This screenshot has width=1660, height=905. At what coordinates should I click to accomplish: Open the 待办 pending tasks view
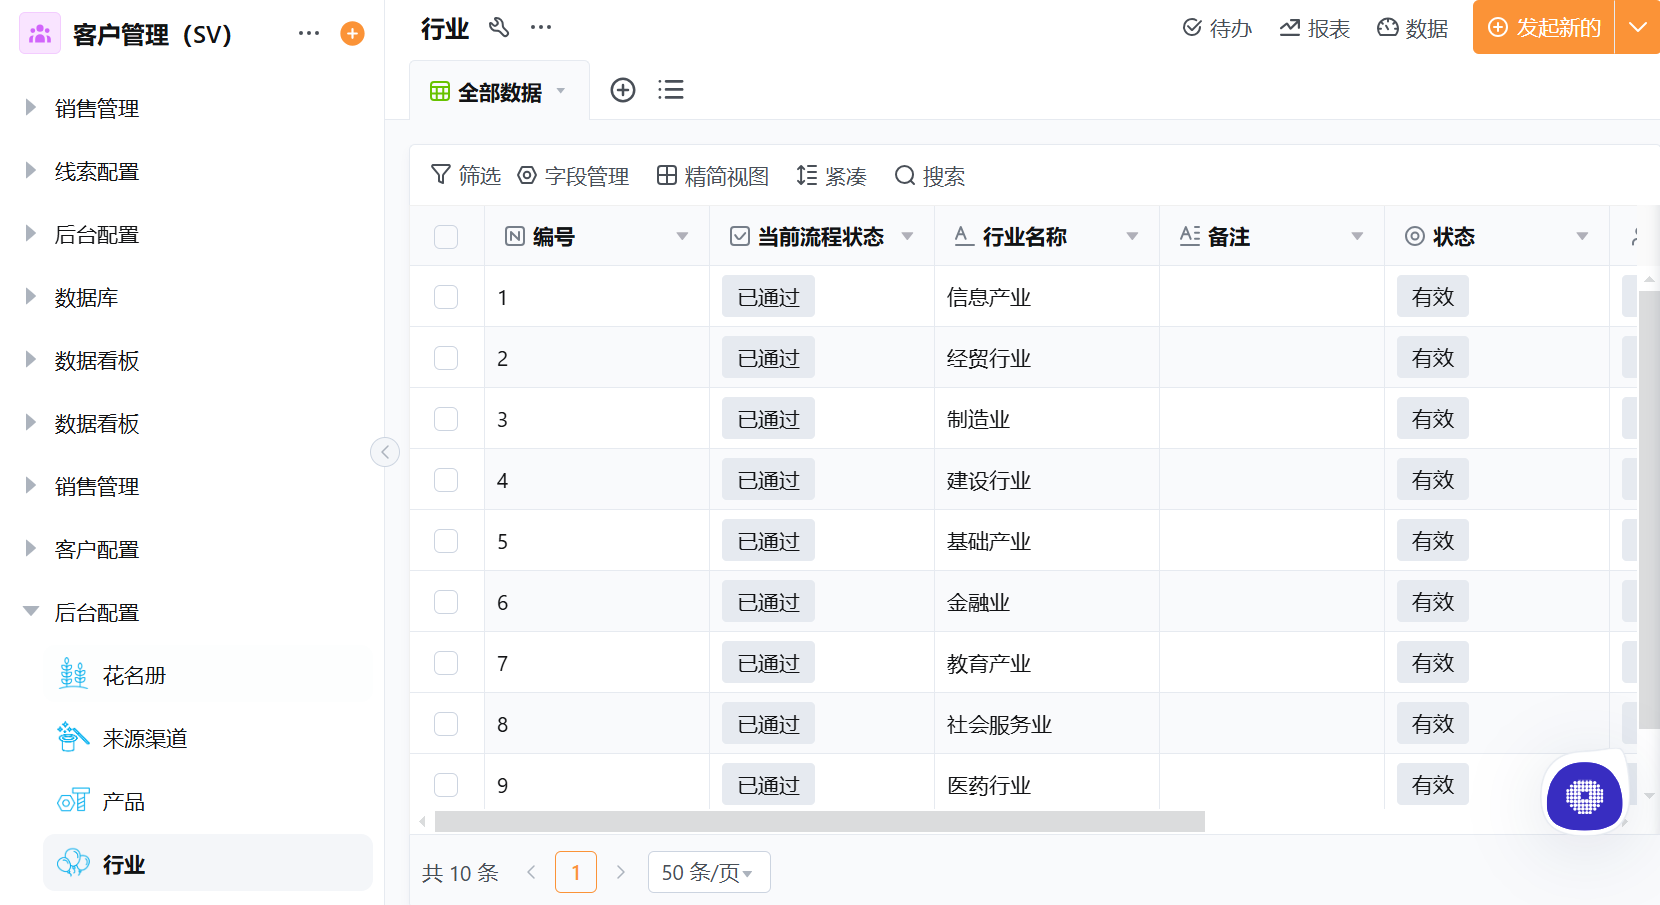pos(1217,28)
